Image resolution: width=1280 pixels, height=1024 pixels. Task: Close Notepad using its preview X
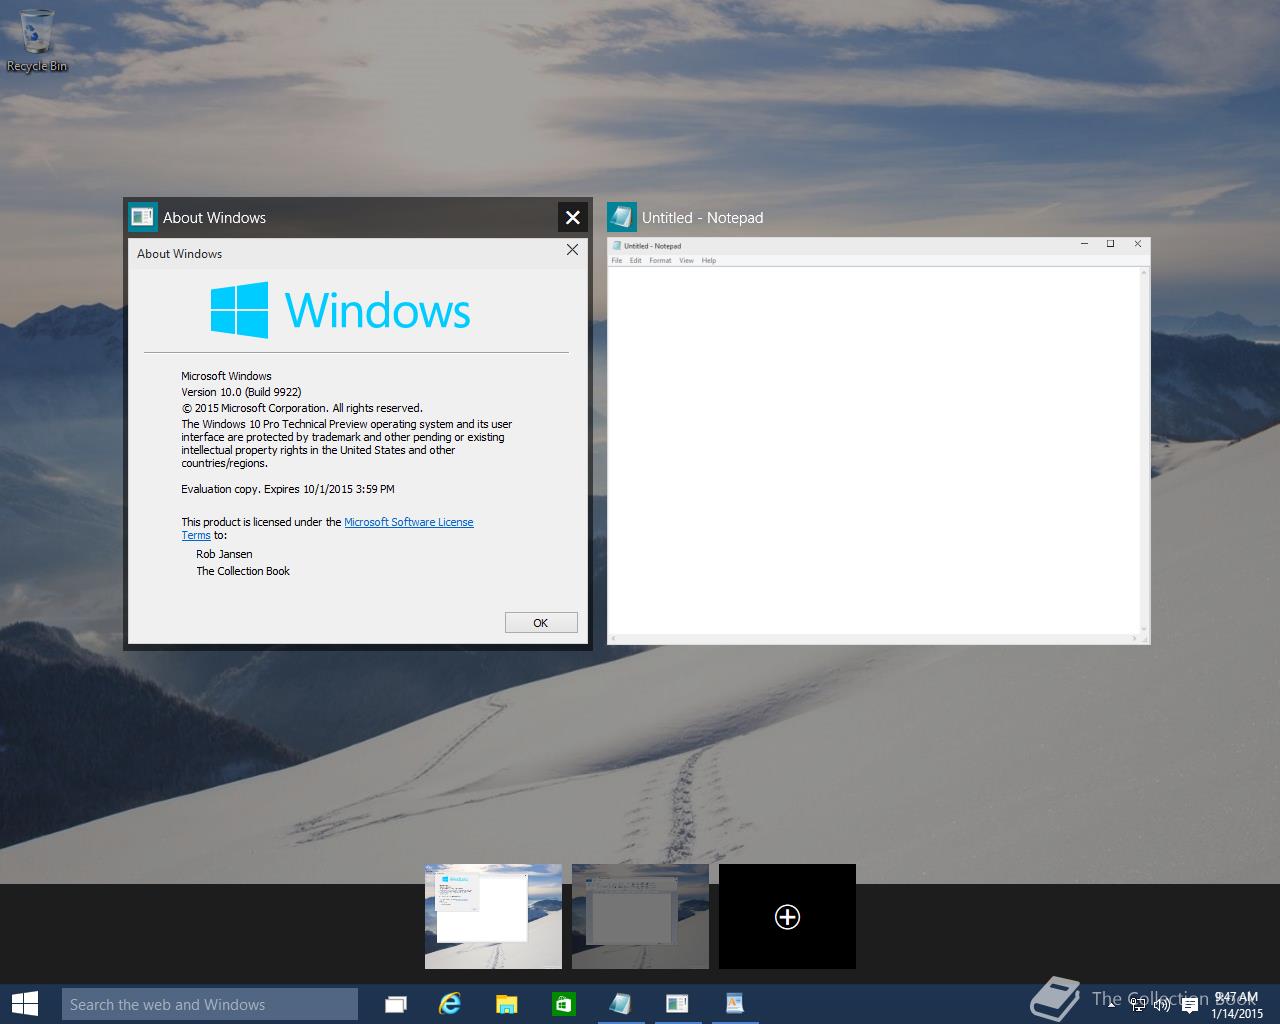1137,244
